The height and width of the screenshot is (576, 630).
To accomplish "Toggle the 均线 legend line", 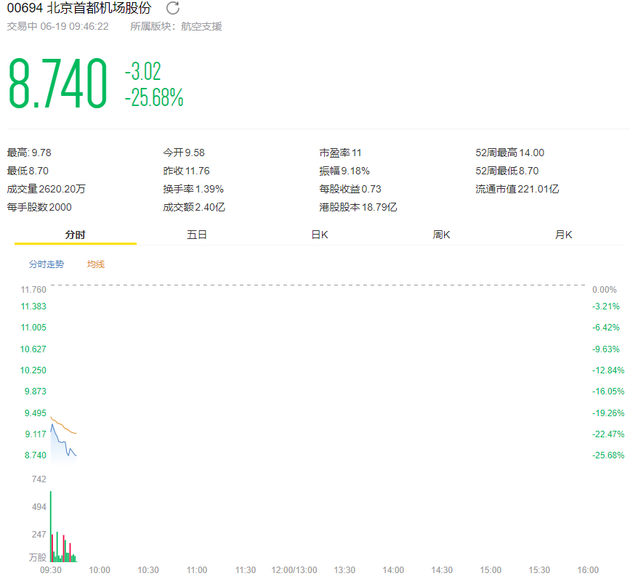I will [x=96, y=264].
